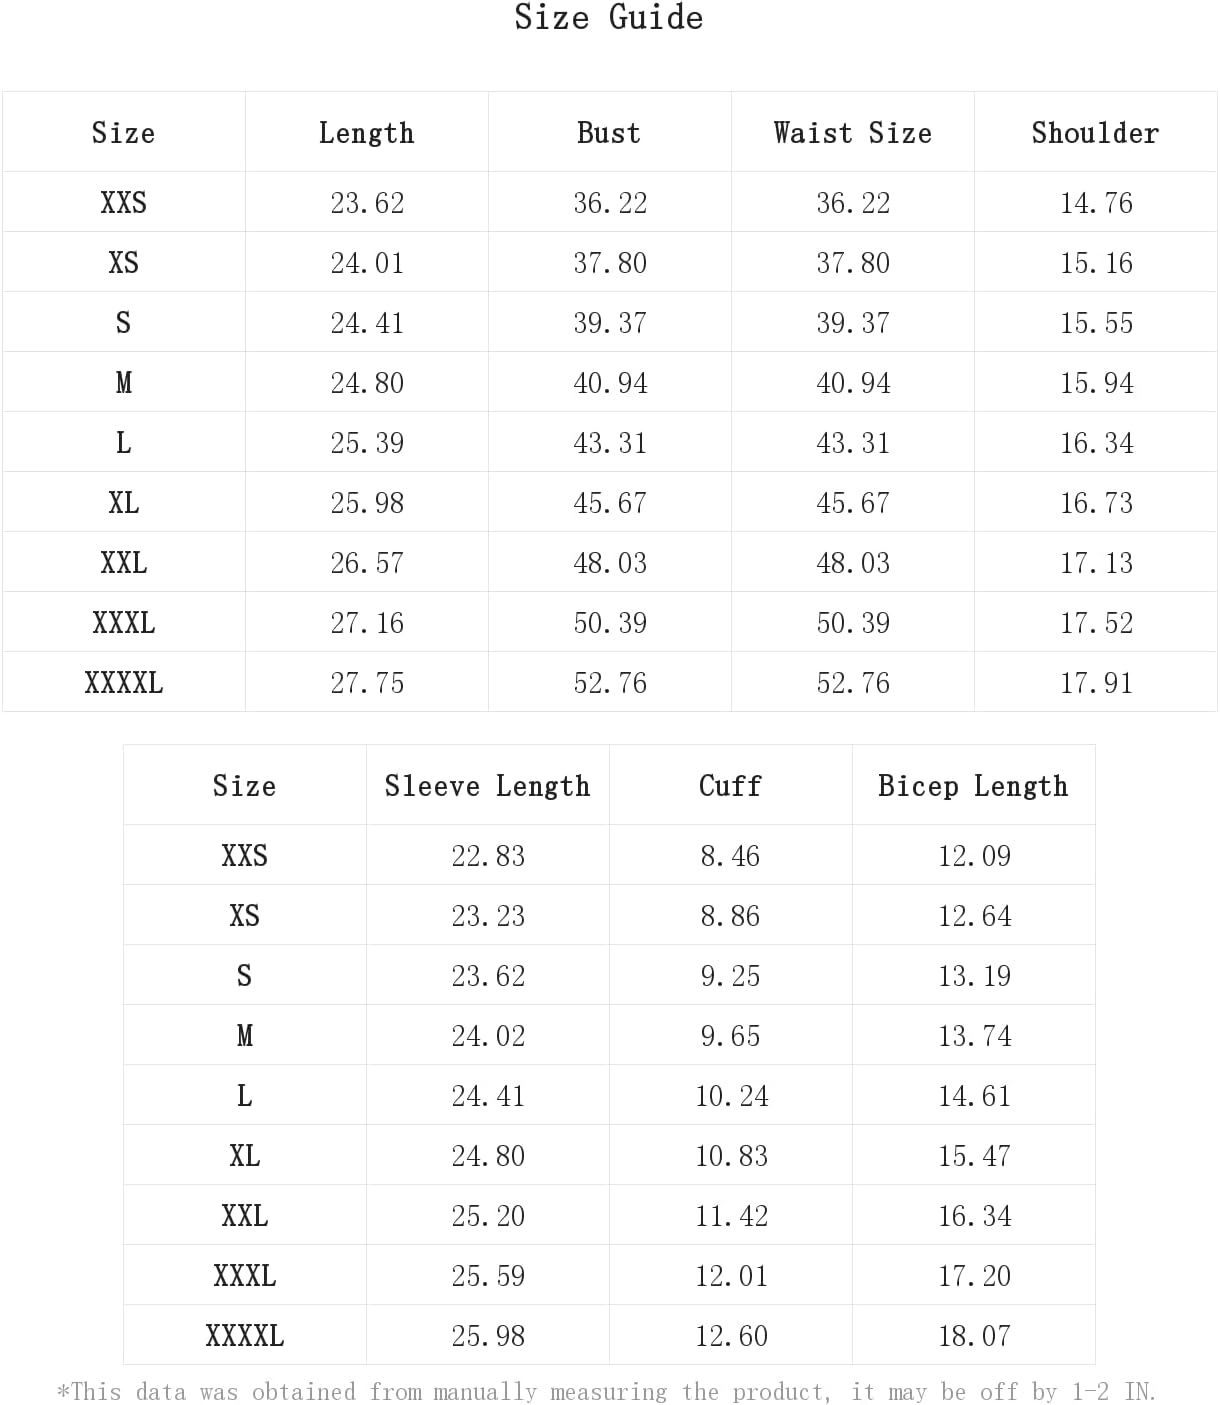The height and width of the screenshot is (1405, 1220).
Task: Select the Cuff column header
Action: (730, 786)
